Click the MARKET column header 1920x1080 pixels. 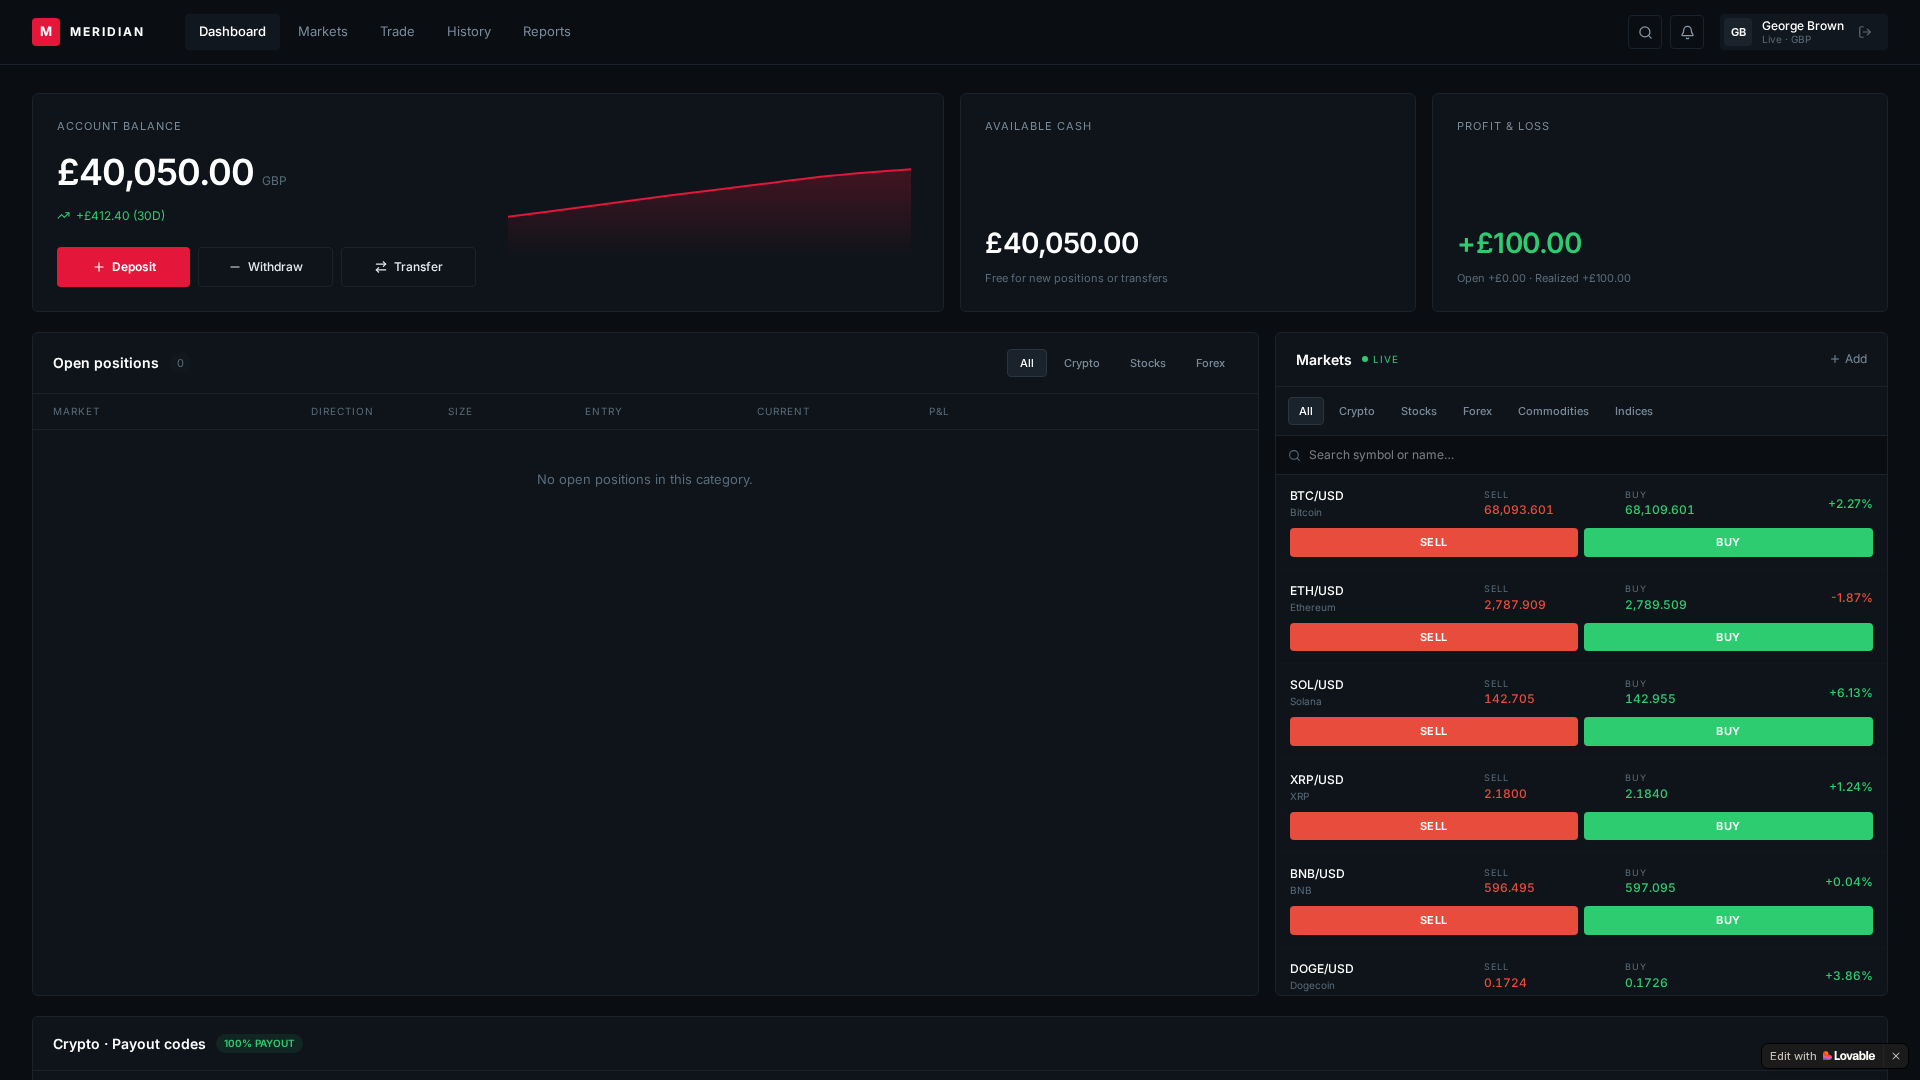point(76,412)
